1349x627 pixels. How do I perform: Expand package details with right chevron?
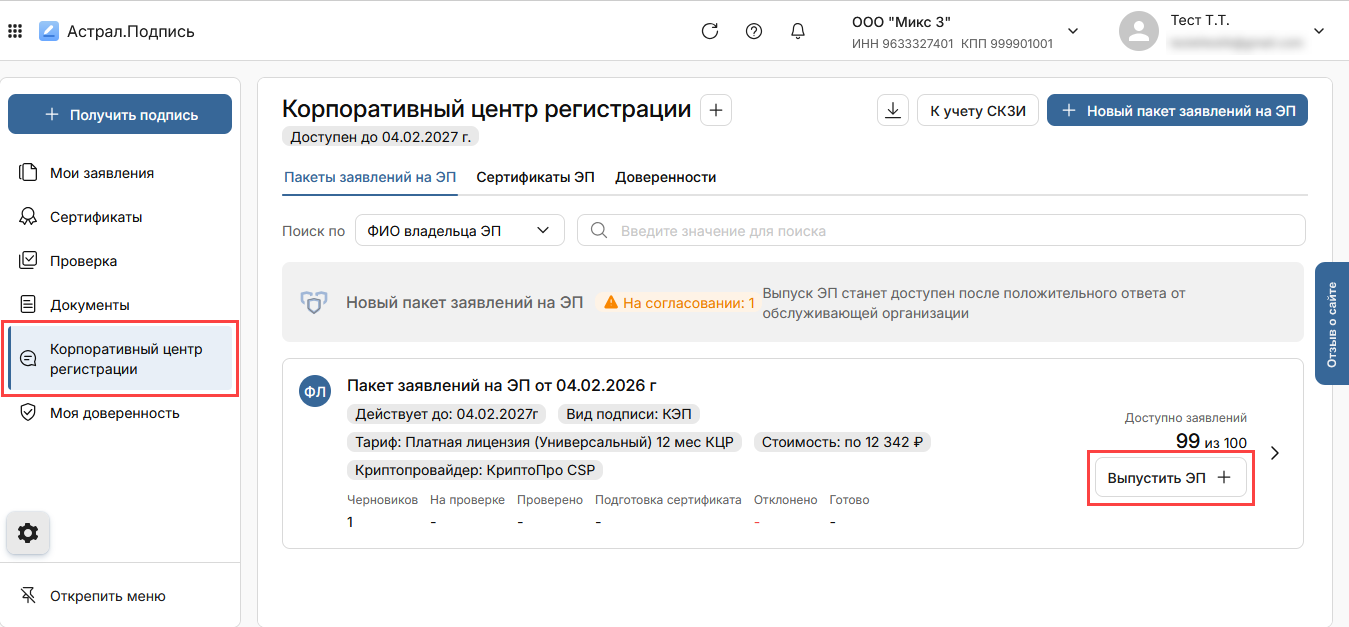pyautogui.click(x=1275, y=453)
